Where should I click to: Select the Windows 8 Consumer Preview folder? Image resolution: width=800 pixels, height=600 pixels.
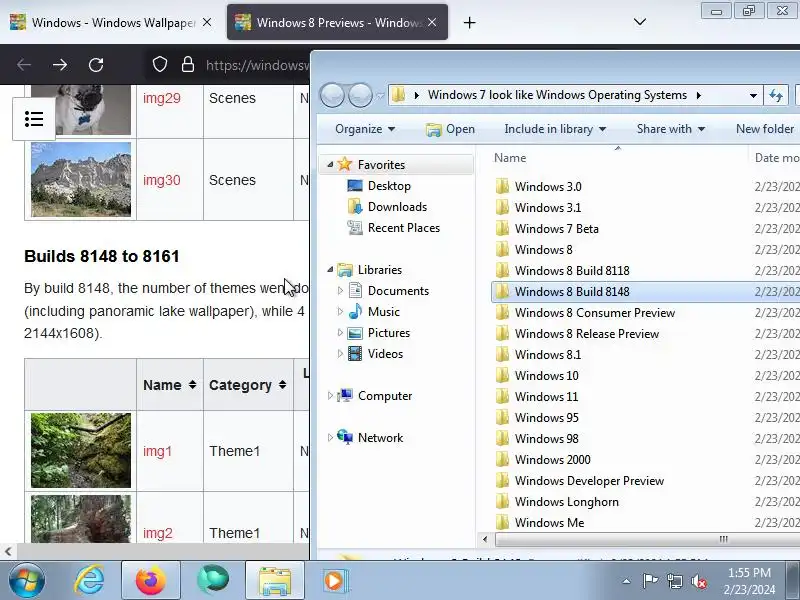pos(595,313)
